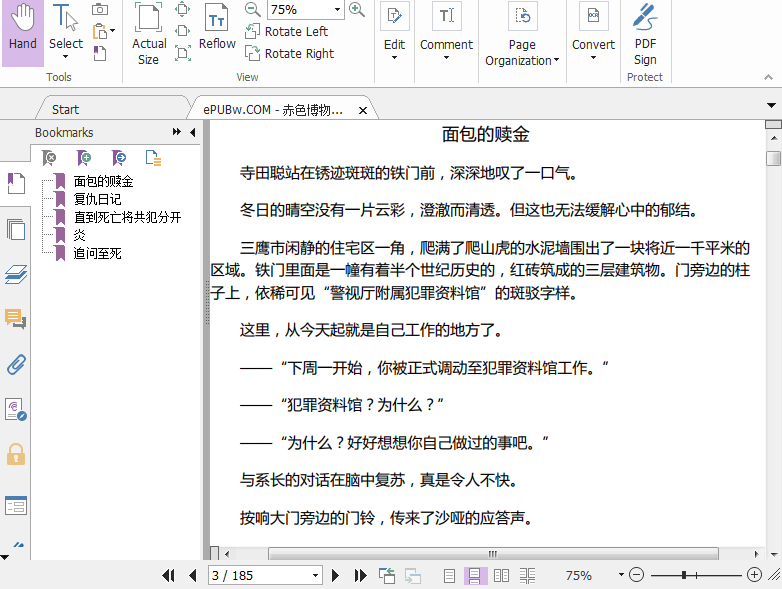Go to the first page
This screenshot has width=782, height=589.
(169, 576)
